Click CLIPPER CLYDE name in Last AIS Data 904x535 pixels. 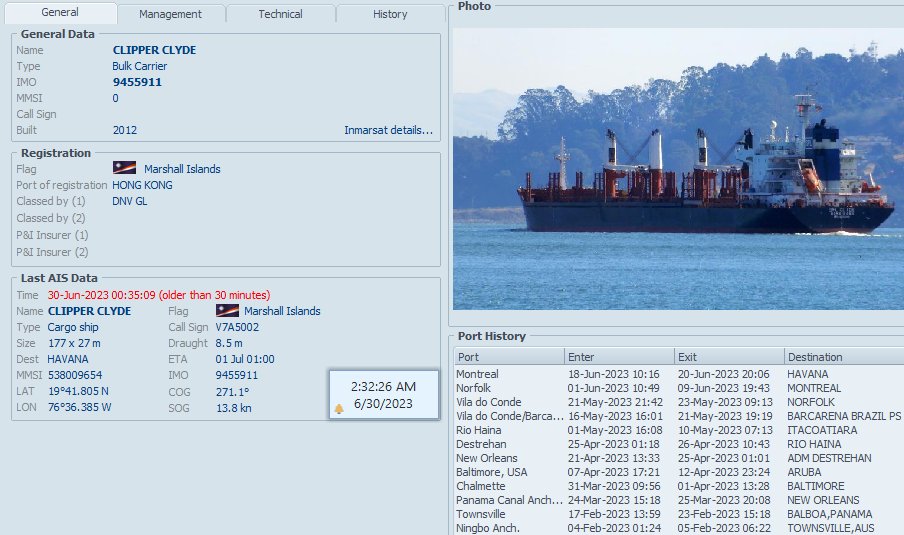(x=89, y=311)
